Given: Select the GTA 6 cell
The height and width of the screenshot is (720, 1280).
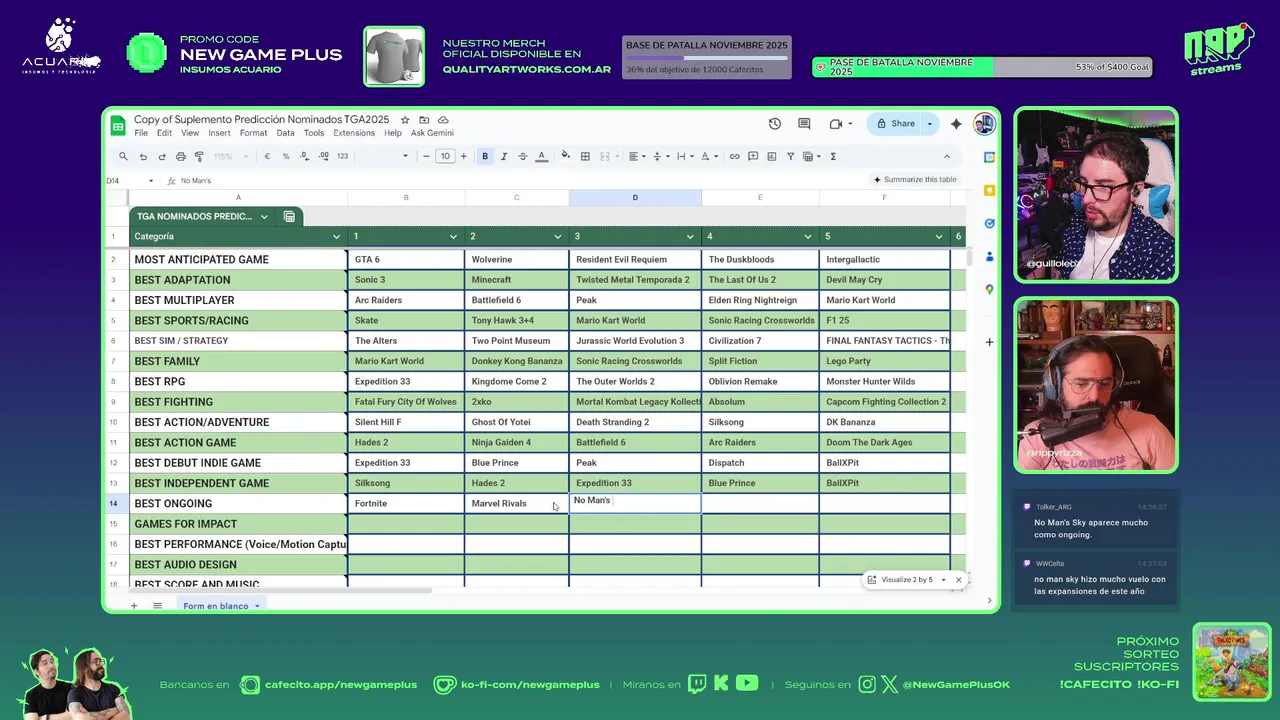Looking at the screenshot, I should coord(406,259).
